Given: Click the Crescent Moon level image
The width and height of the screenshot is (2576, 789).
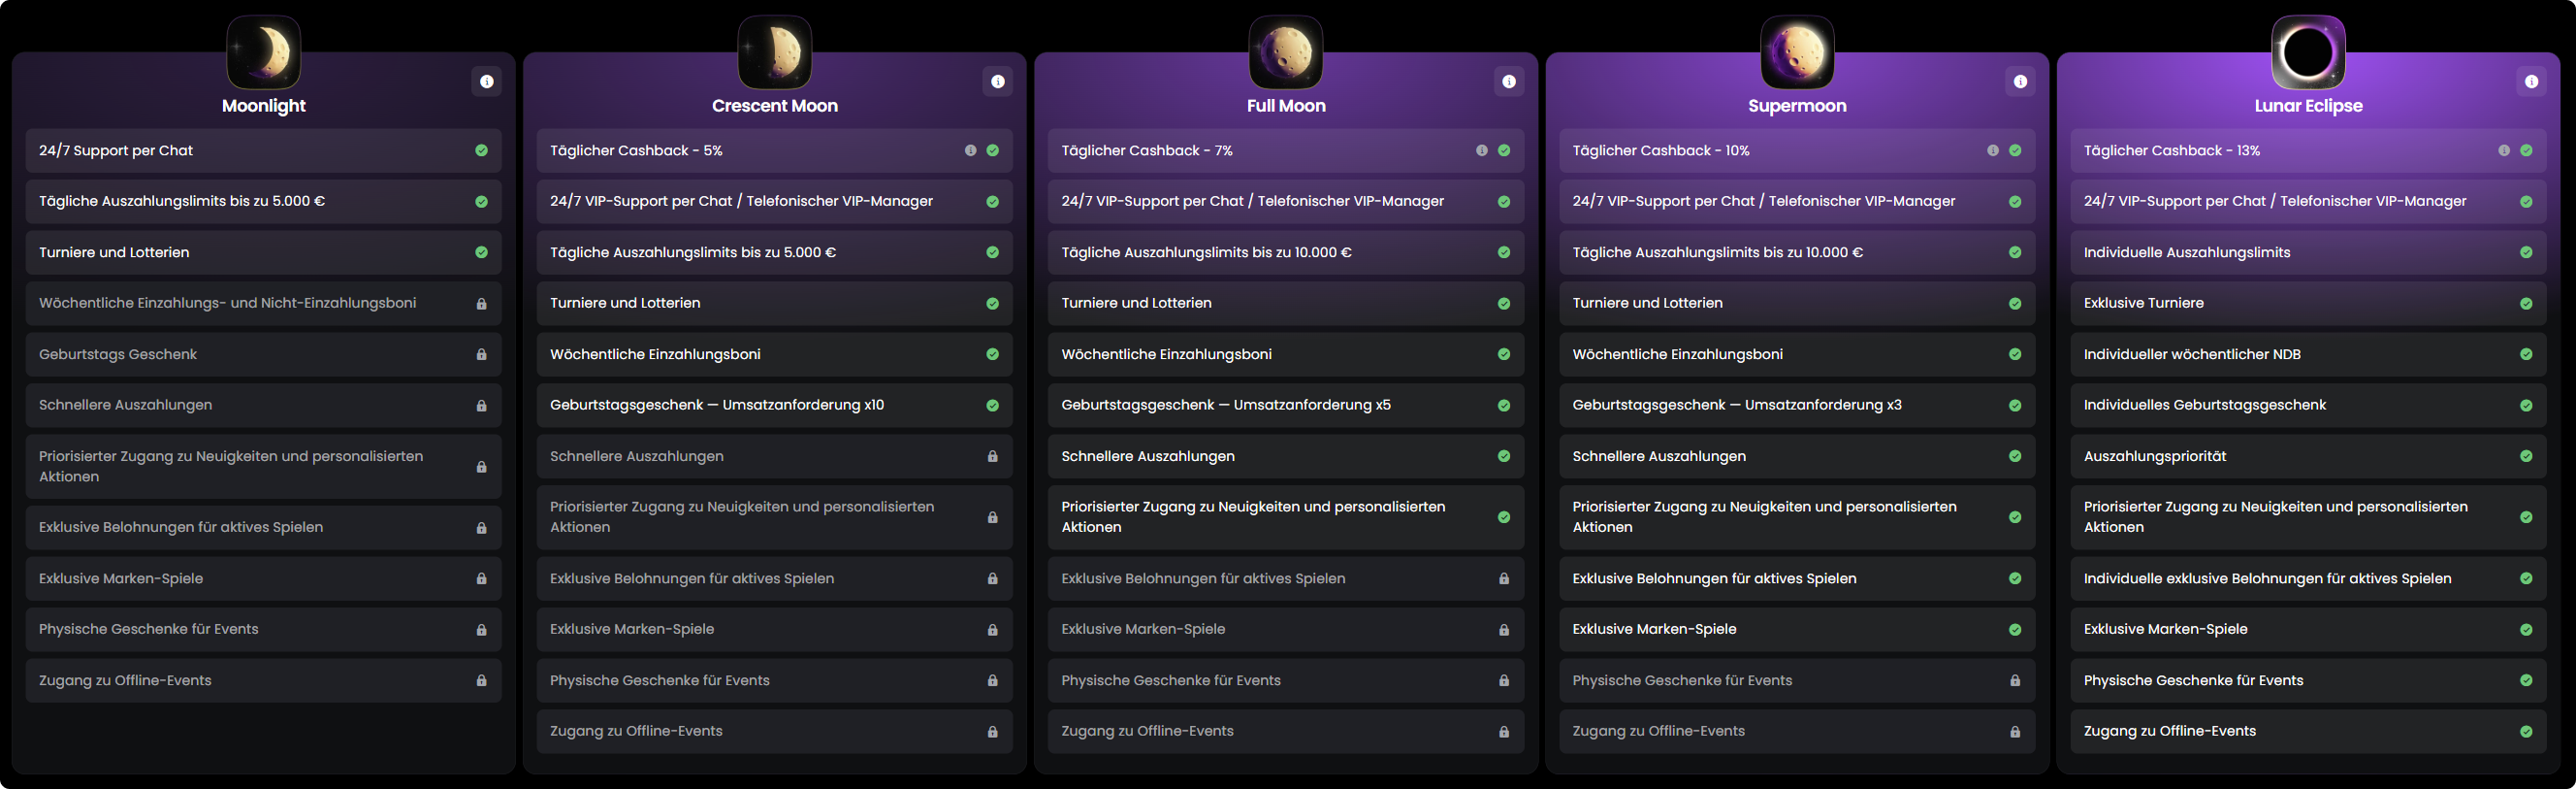Looking at the screenshot, I should point(775,52).
